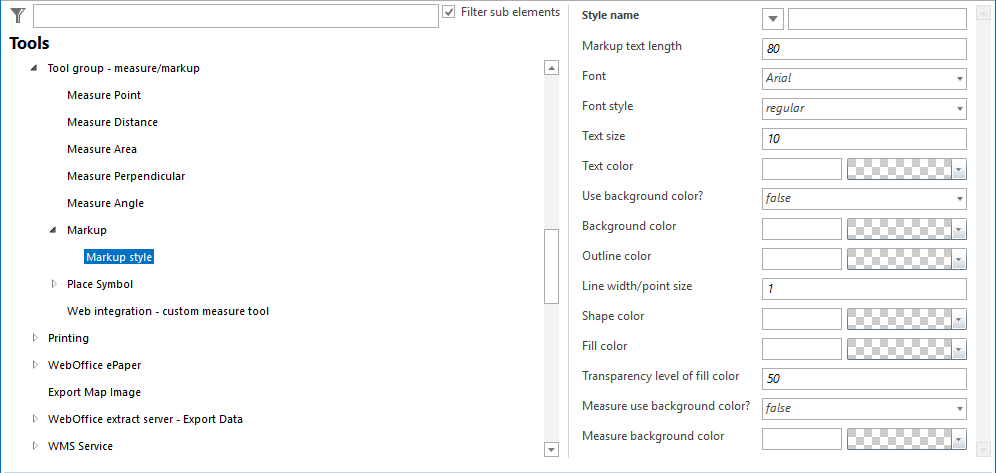Open the Fill color swatch picker
Image resolution: width=996 pixels, height=473 pixels.
pyautogui.click(x=907, y=349)
